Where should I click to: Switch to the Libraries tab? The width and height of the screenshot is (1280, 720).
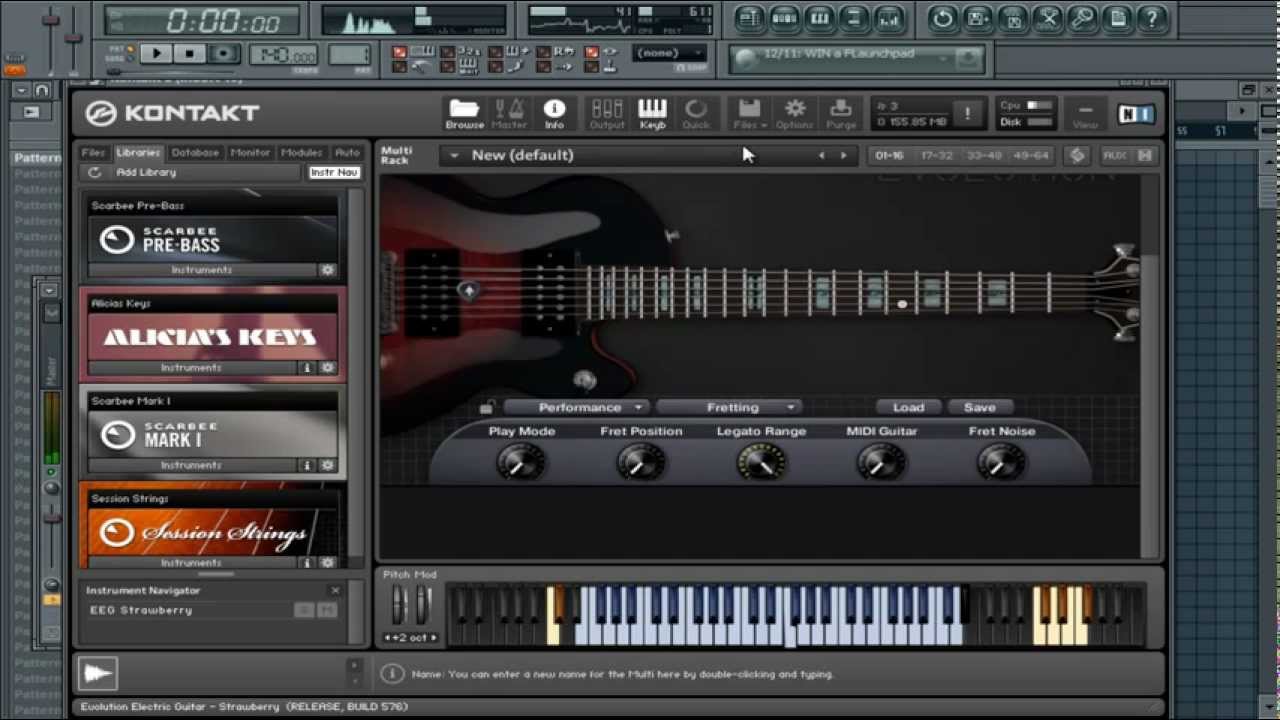point(138,152)
